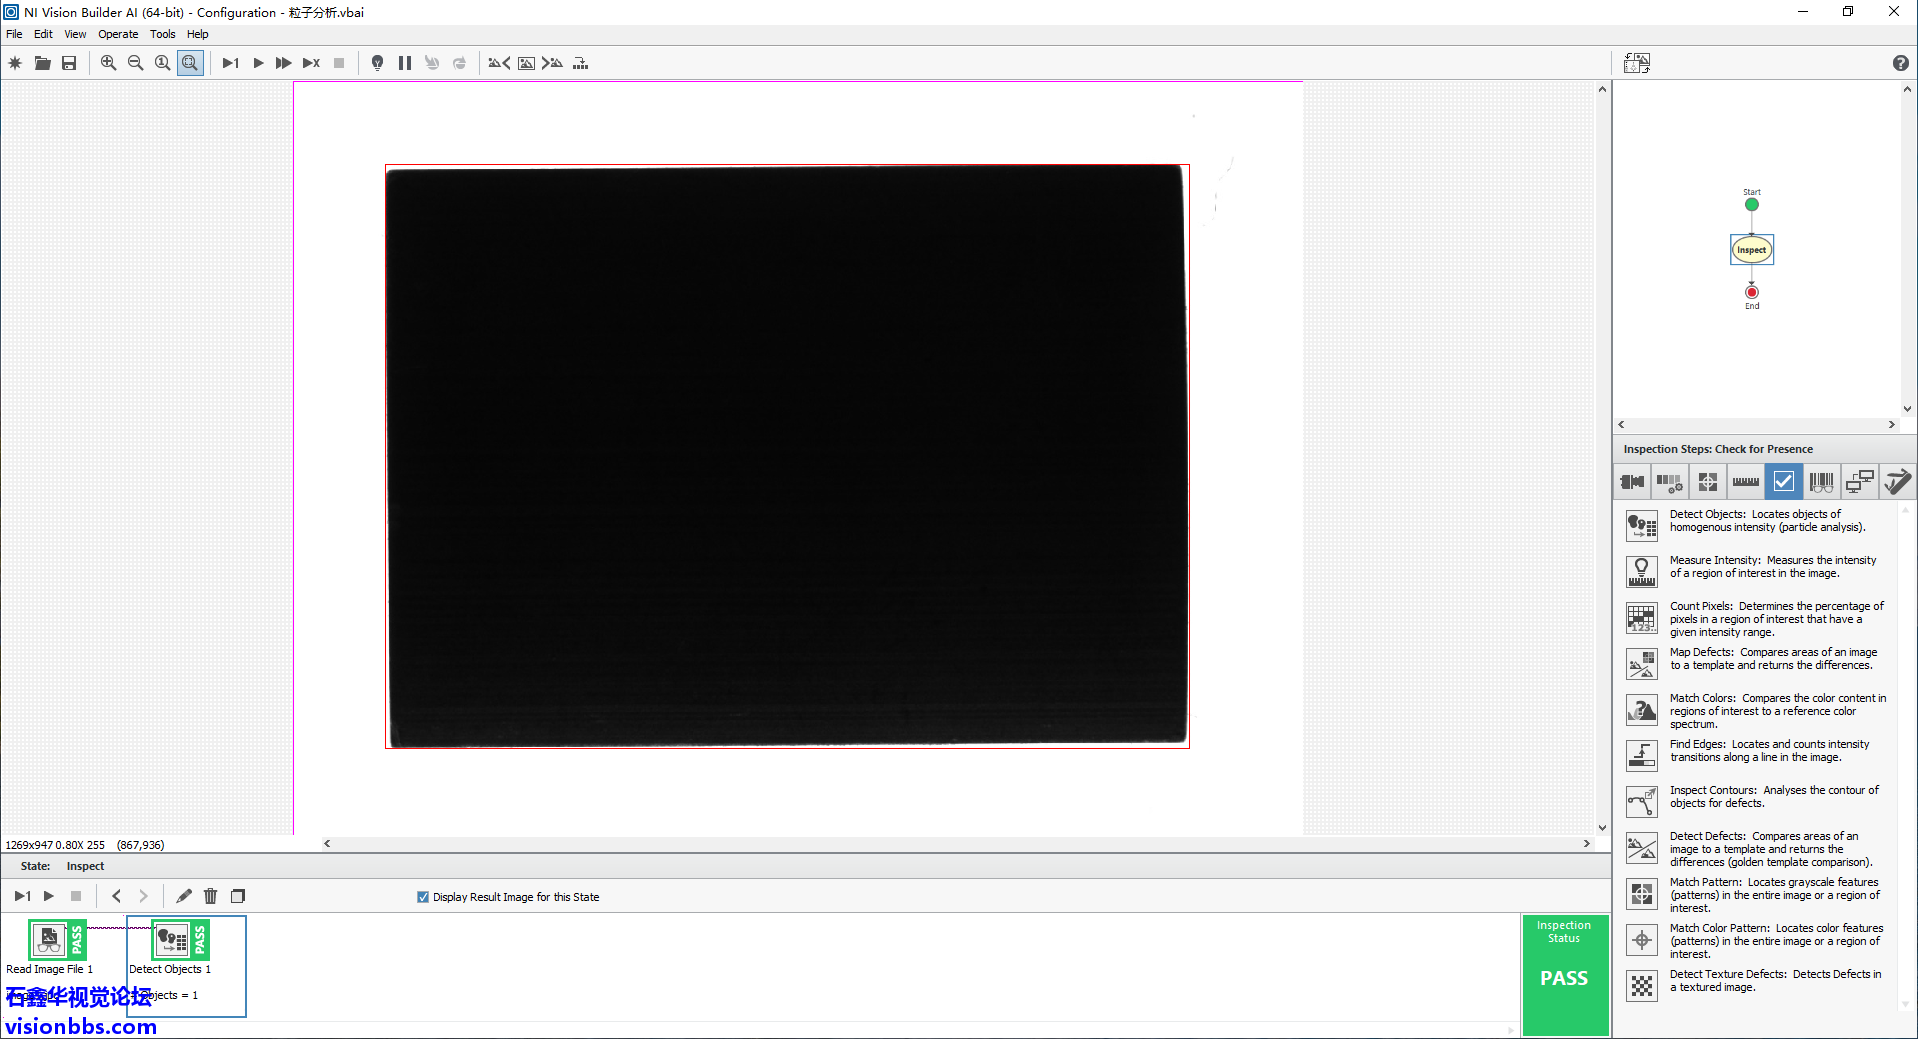Uncheck Display Result Image for this State
This screenshot has width=1918, height=1039.
tap(423, 897)
